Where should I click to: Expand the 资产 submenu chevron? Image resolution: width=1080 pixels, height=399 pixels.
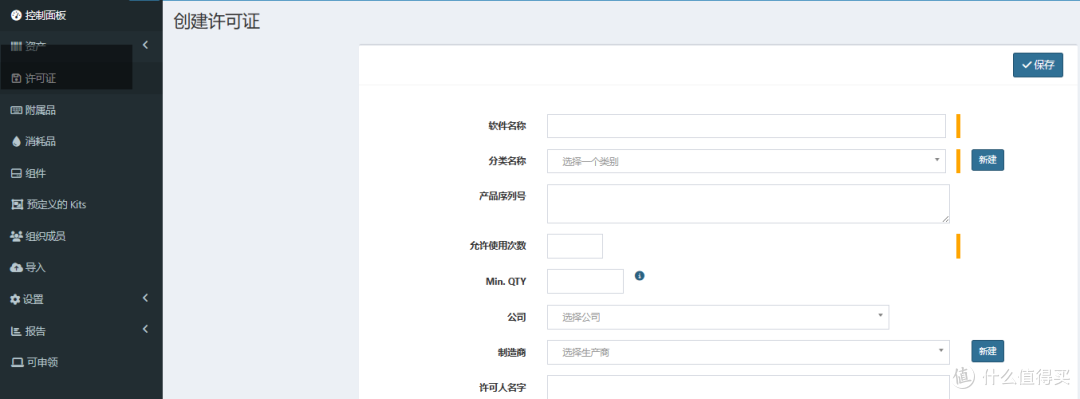145,45
